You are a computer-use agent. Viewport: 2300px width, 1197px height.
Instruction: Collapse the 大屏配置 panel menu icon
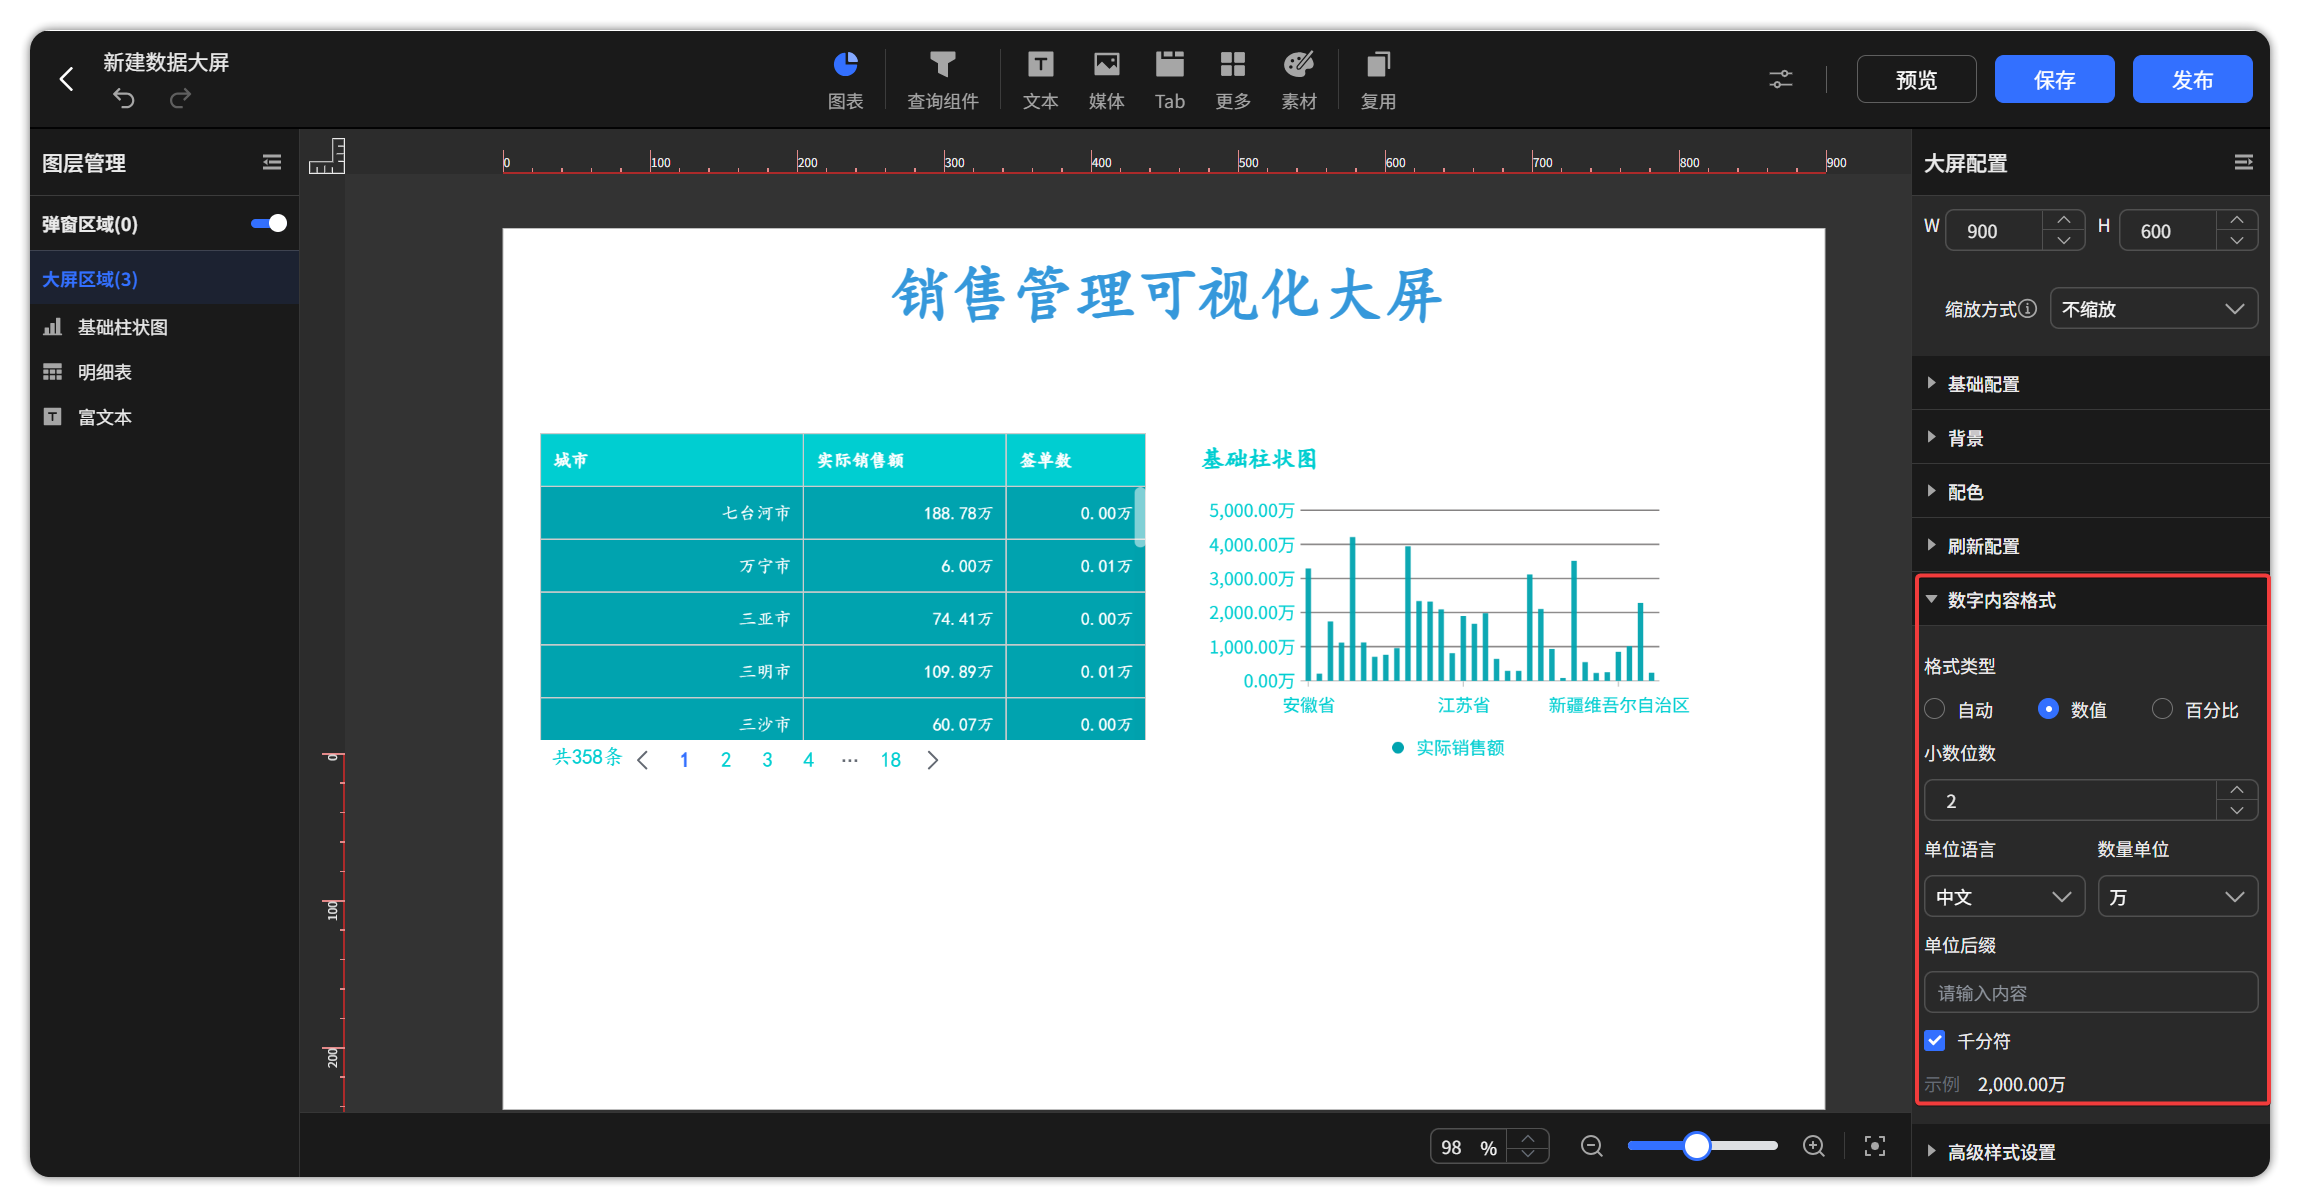(x=2244, y=162)
